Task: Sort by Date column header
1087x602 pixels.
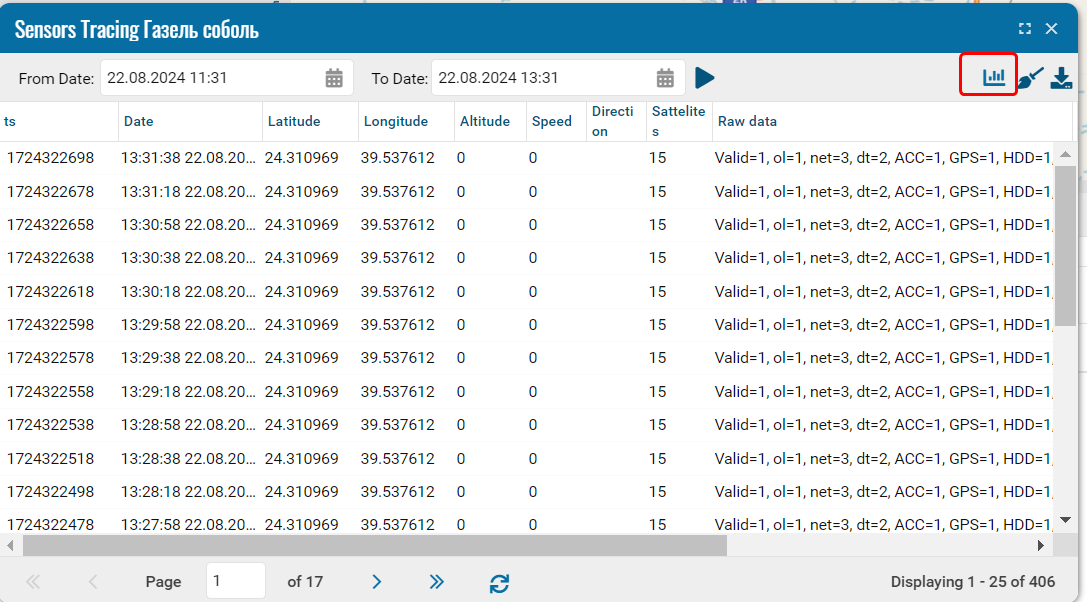Action: click(x=189, y=121)
